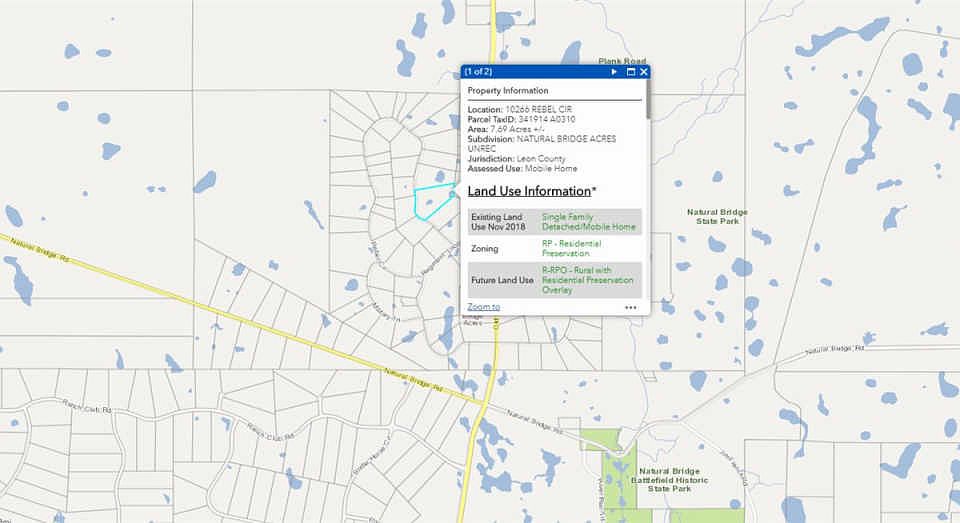
Task: Click the Parcel TaxID value 341914 A0310
Action: pos(546,119)
